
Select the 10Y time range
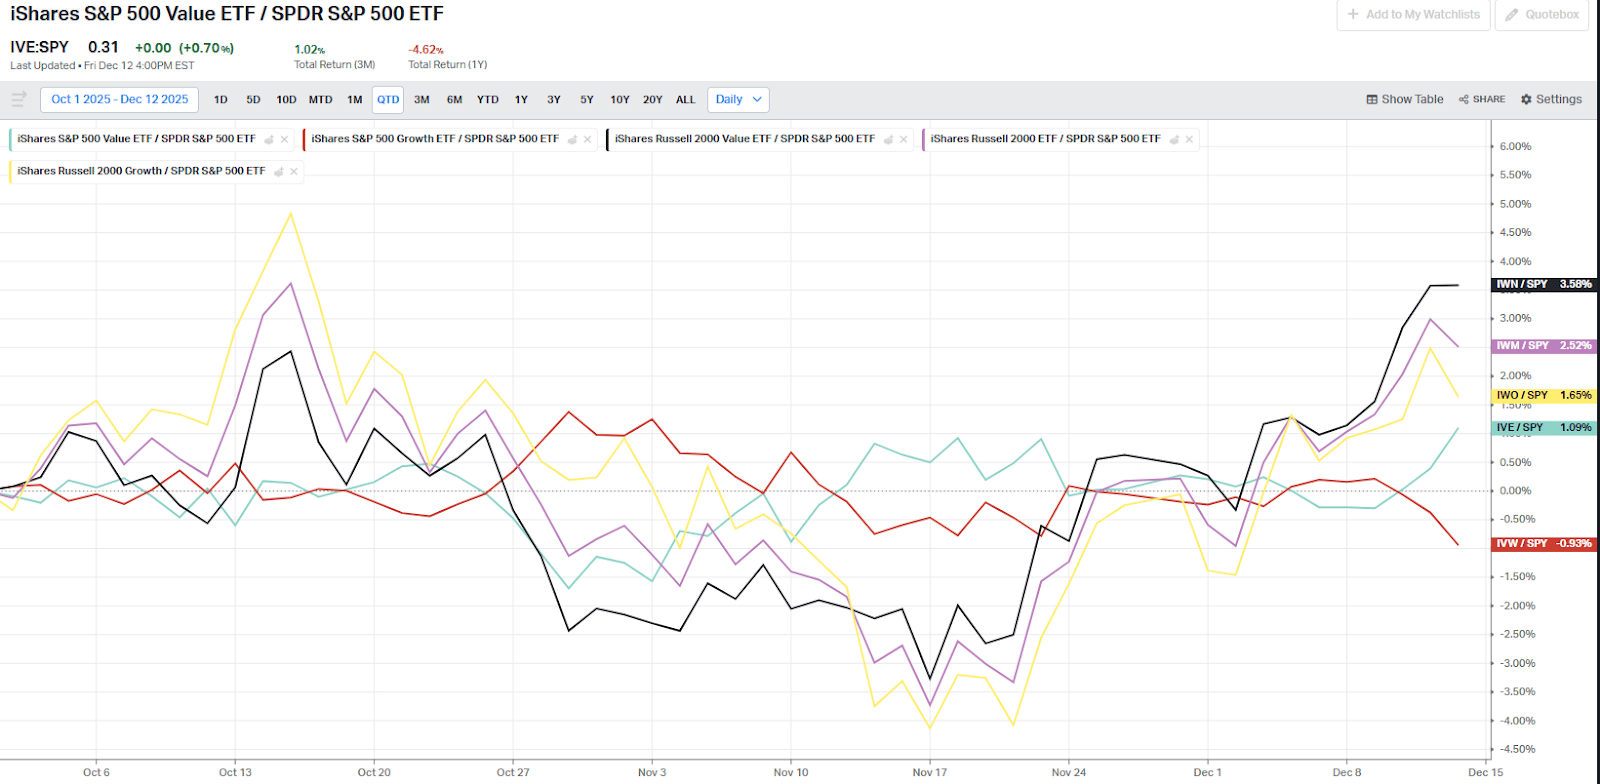(x=620, y=100)
